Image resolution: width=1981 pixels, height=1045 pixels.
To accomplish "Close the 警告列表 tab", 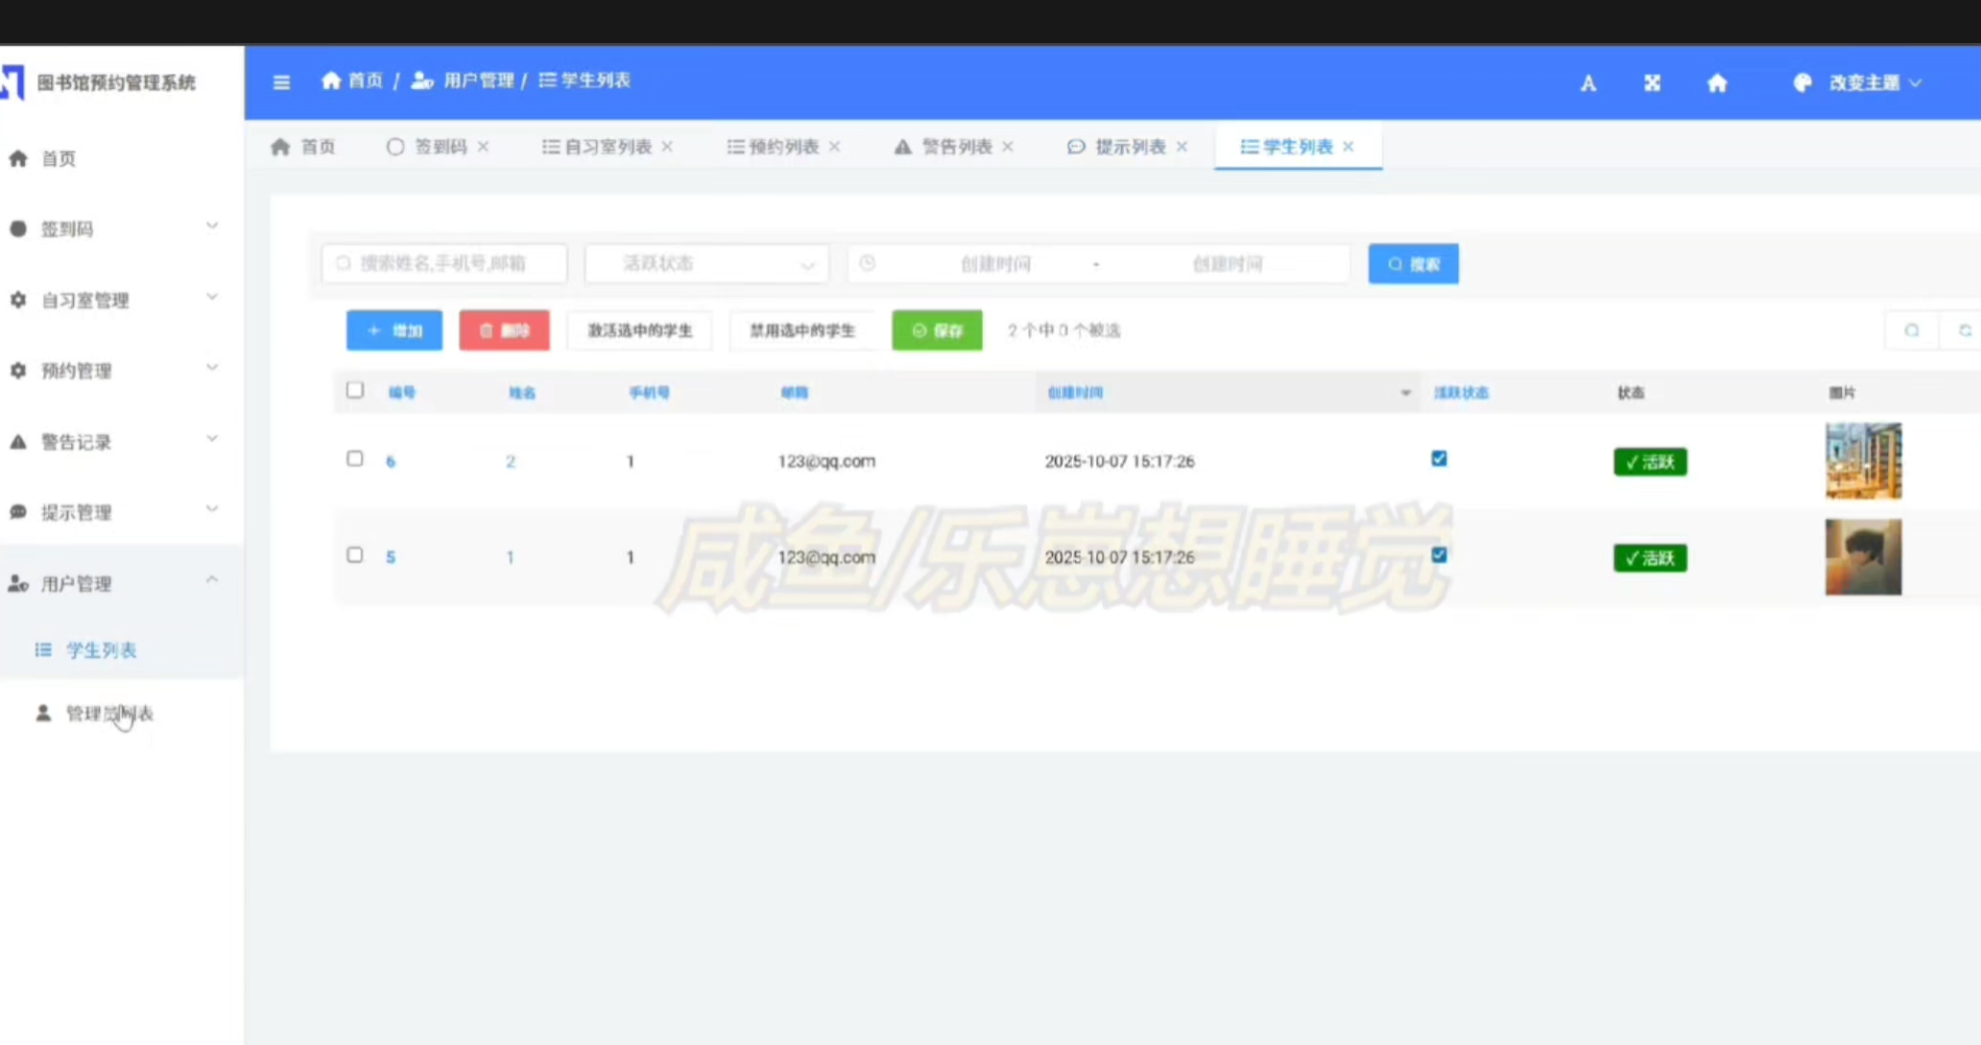I will pos(1008,147).
